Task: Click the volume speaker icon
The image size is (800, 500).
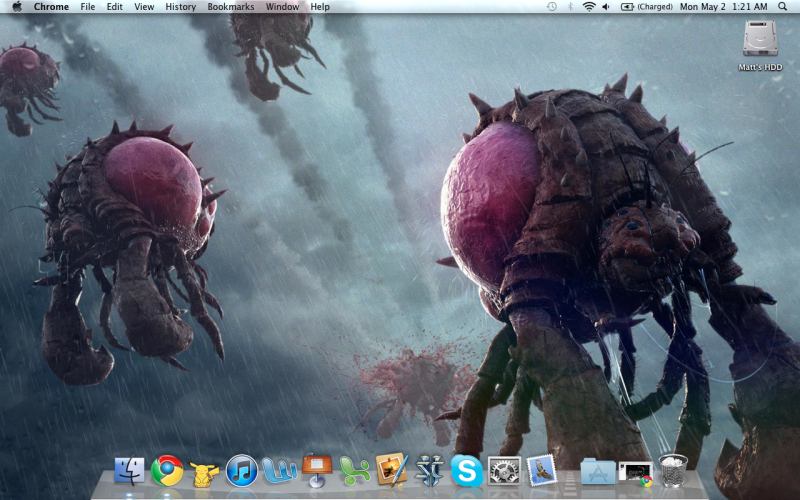Action: click(606, 7)
